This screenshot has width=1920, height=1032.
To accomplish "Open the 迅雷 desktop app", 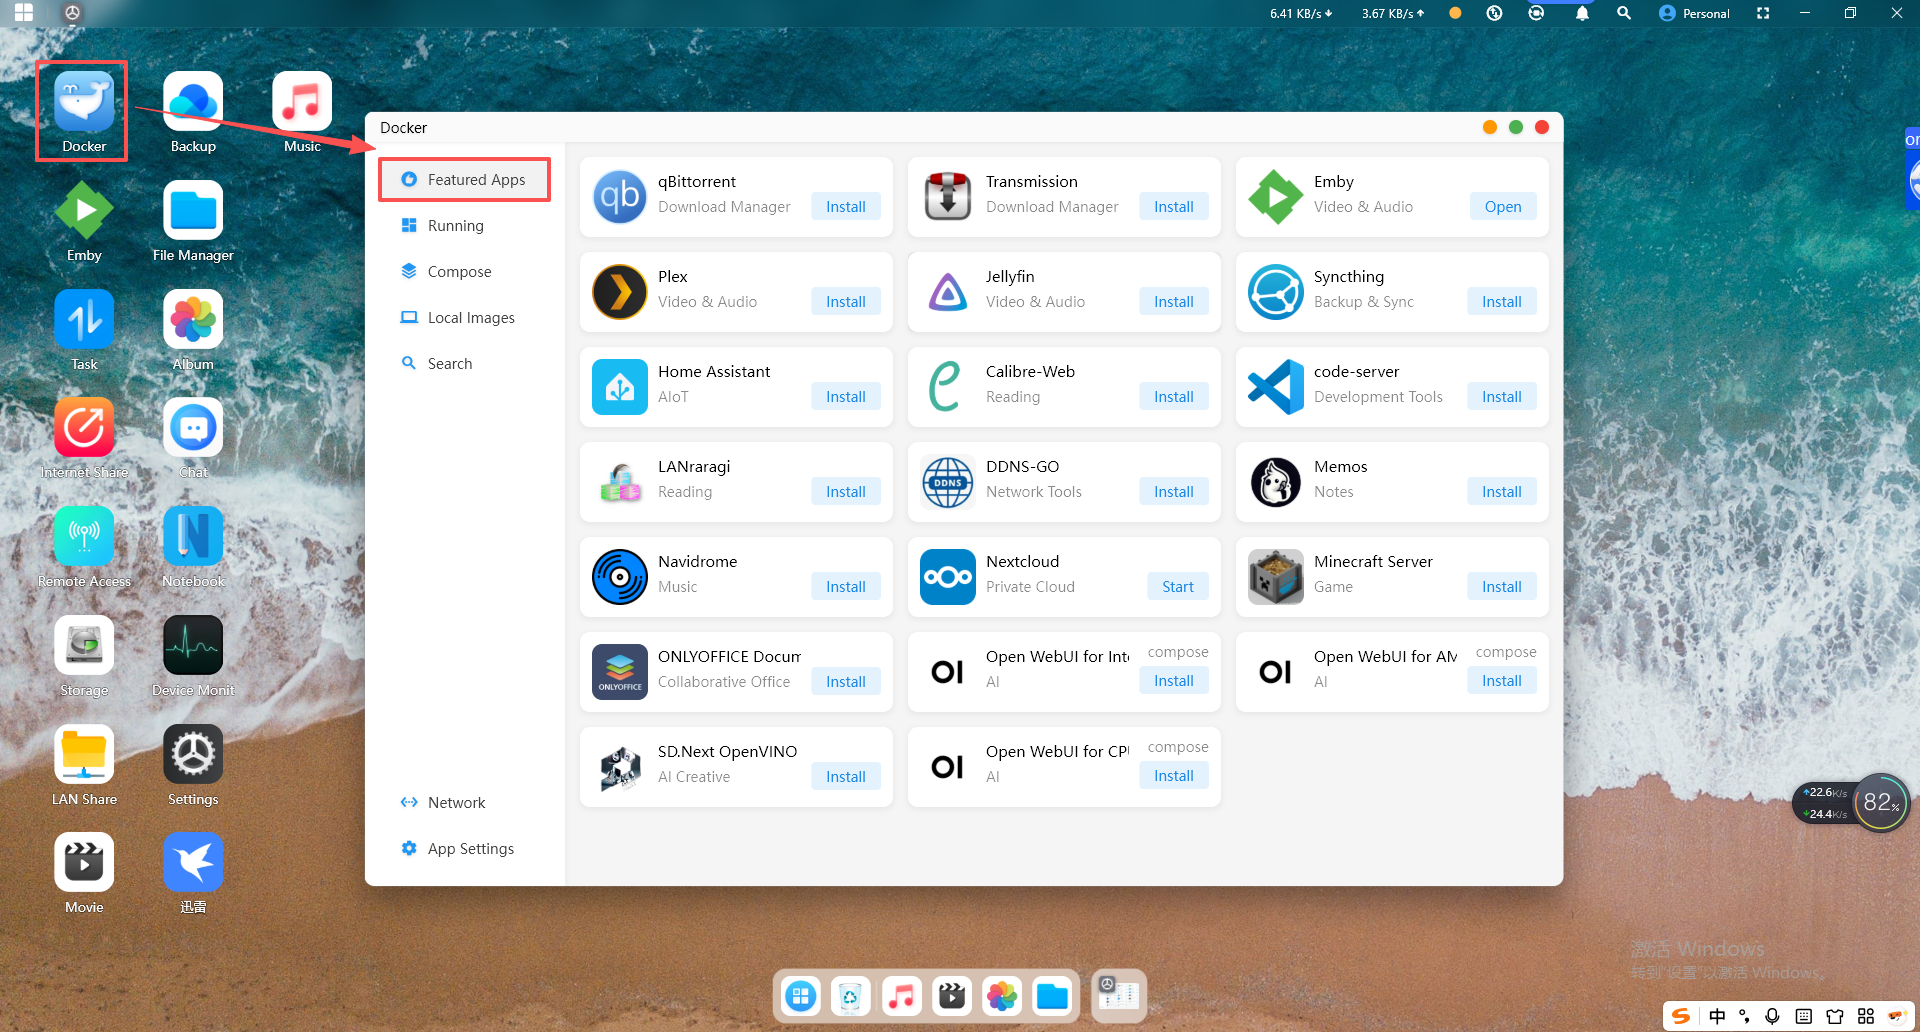I will click(x=193, y=862).
